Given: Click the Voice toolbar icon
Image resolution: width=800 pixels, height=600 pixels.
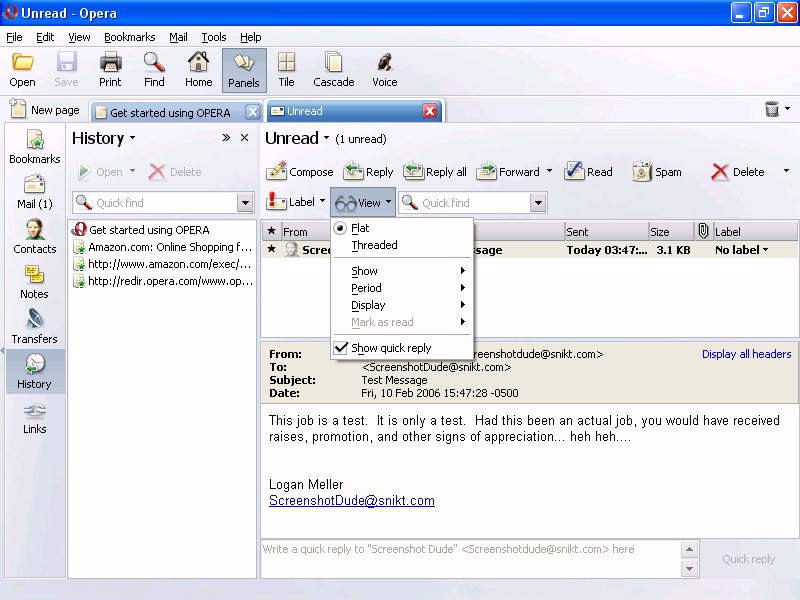Looking at the screenshot, I should pos(384,63).
